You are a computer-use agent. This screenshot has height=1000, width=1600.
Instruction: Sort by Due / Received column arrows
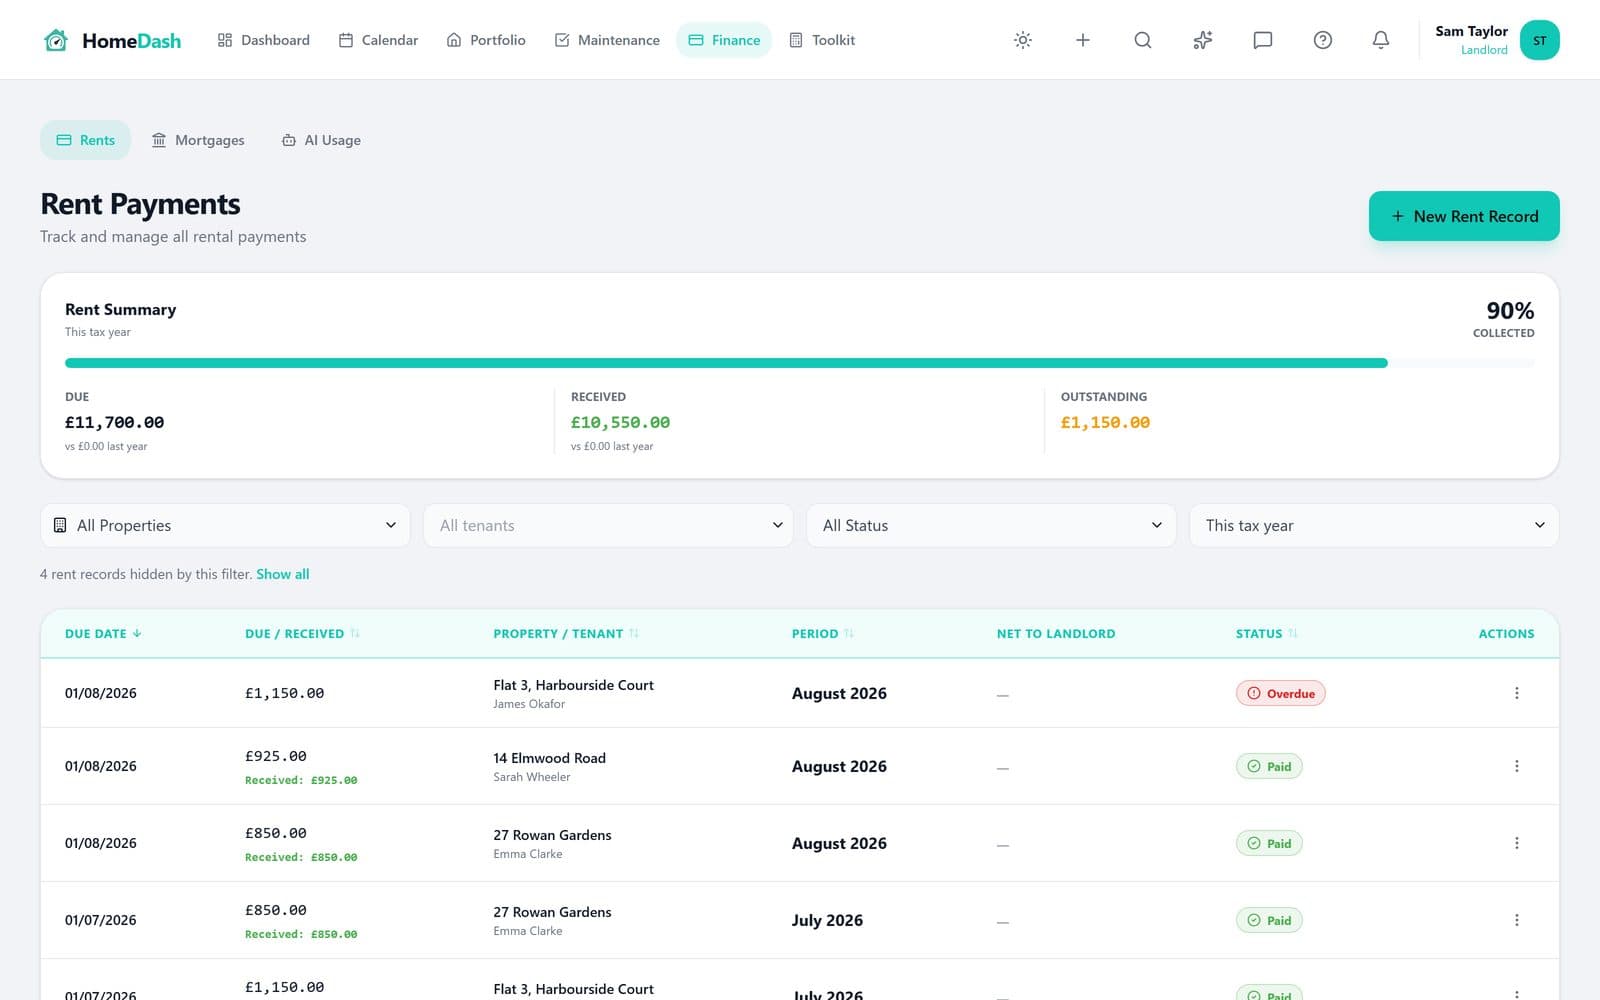coord(355,633)
